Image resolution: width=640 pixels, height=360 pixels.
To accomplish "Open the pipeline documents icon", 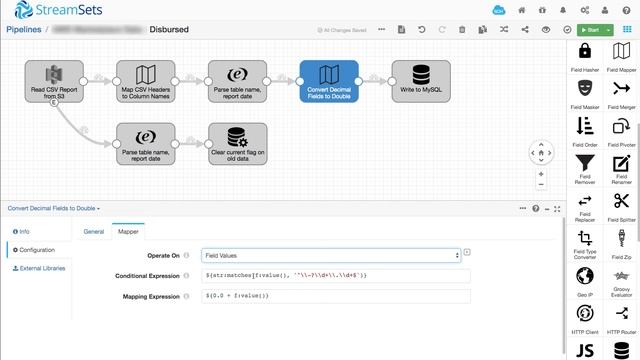I will pos(401,29).
